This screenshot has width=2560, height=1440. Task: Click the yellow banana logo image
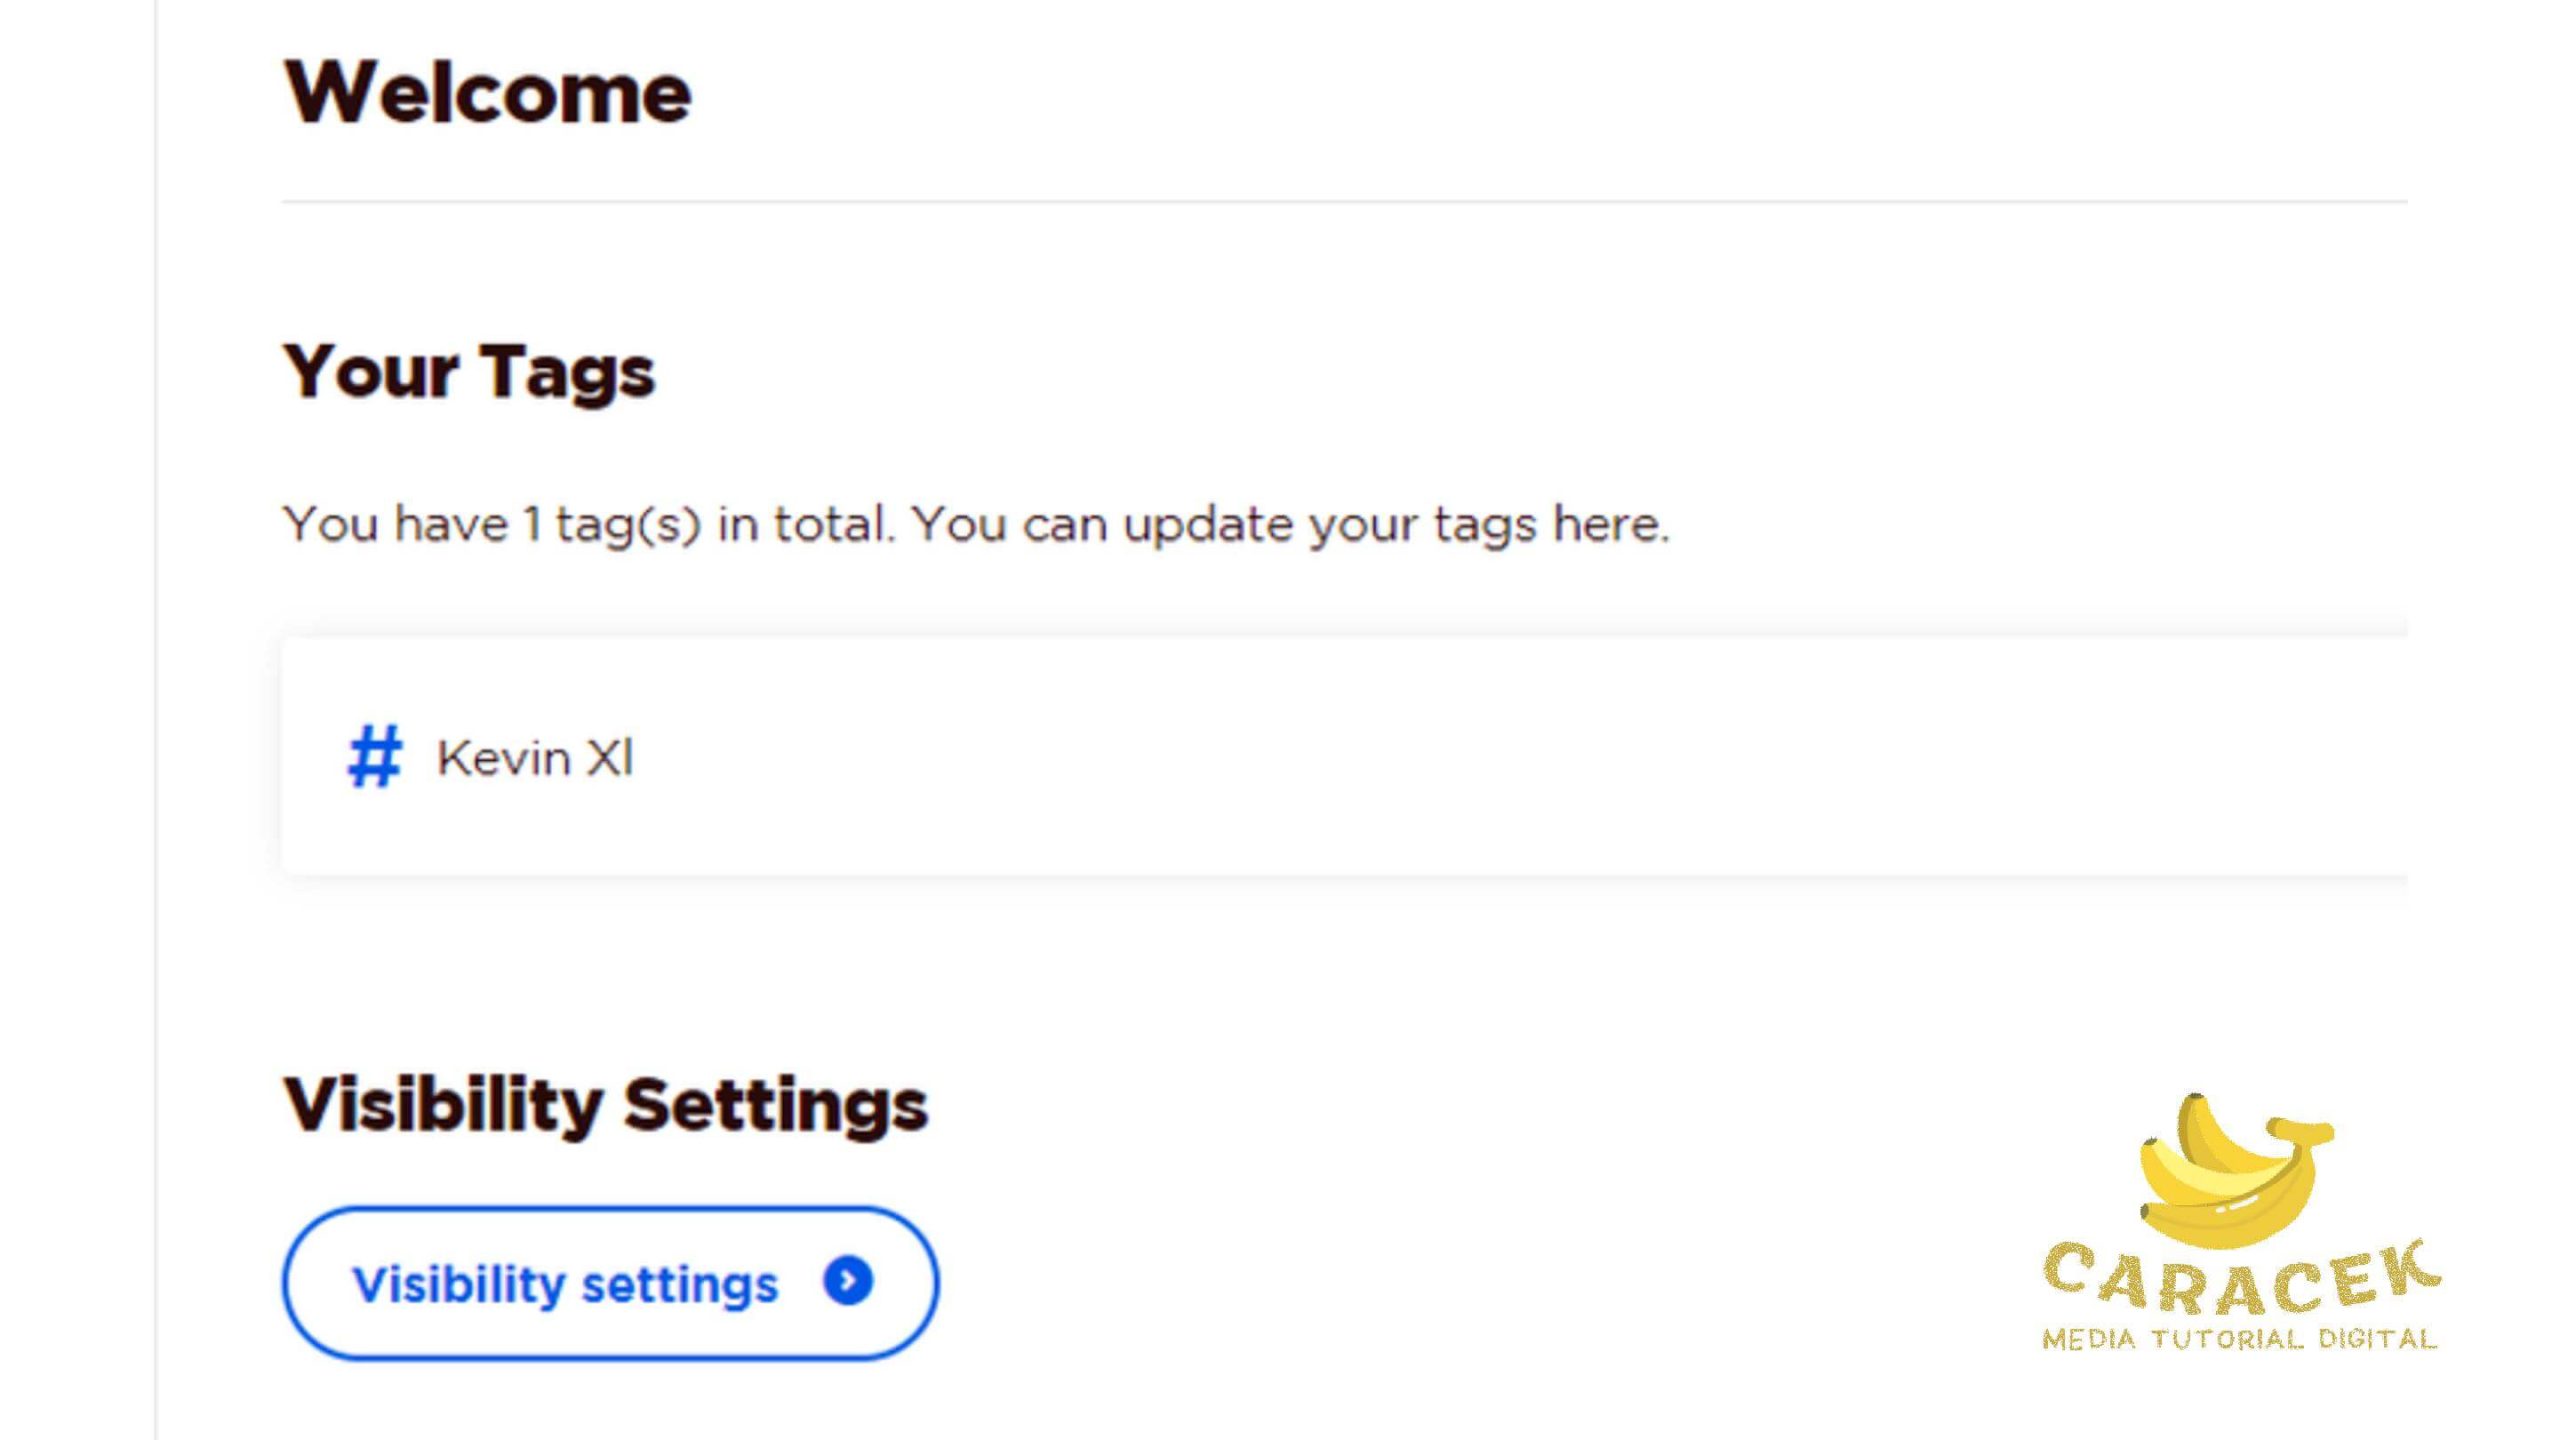2233,1172
